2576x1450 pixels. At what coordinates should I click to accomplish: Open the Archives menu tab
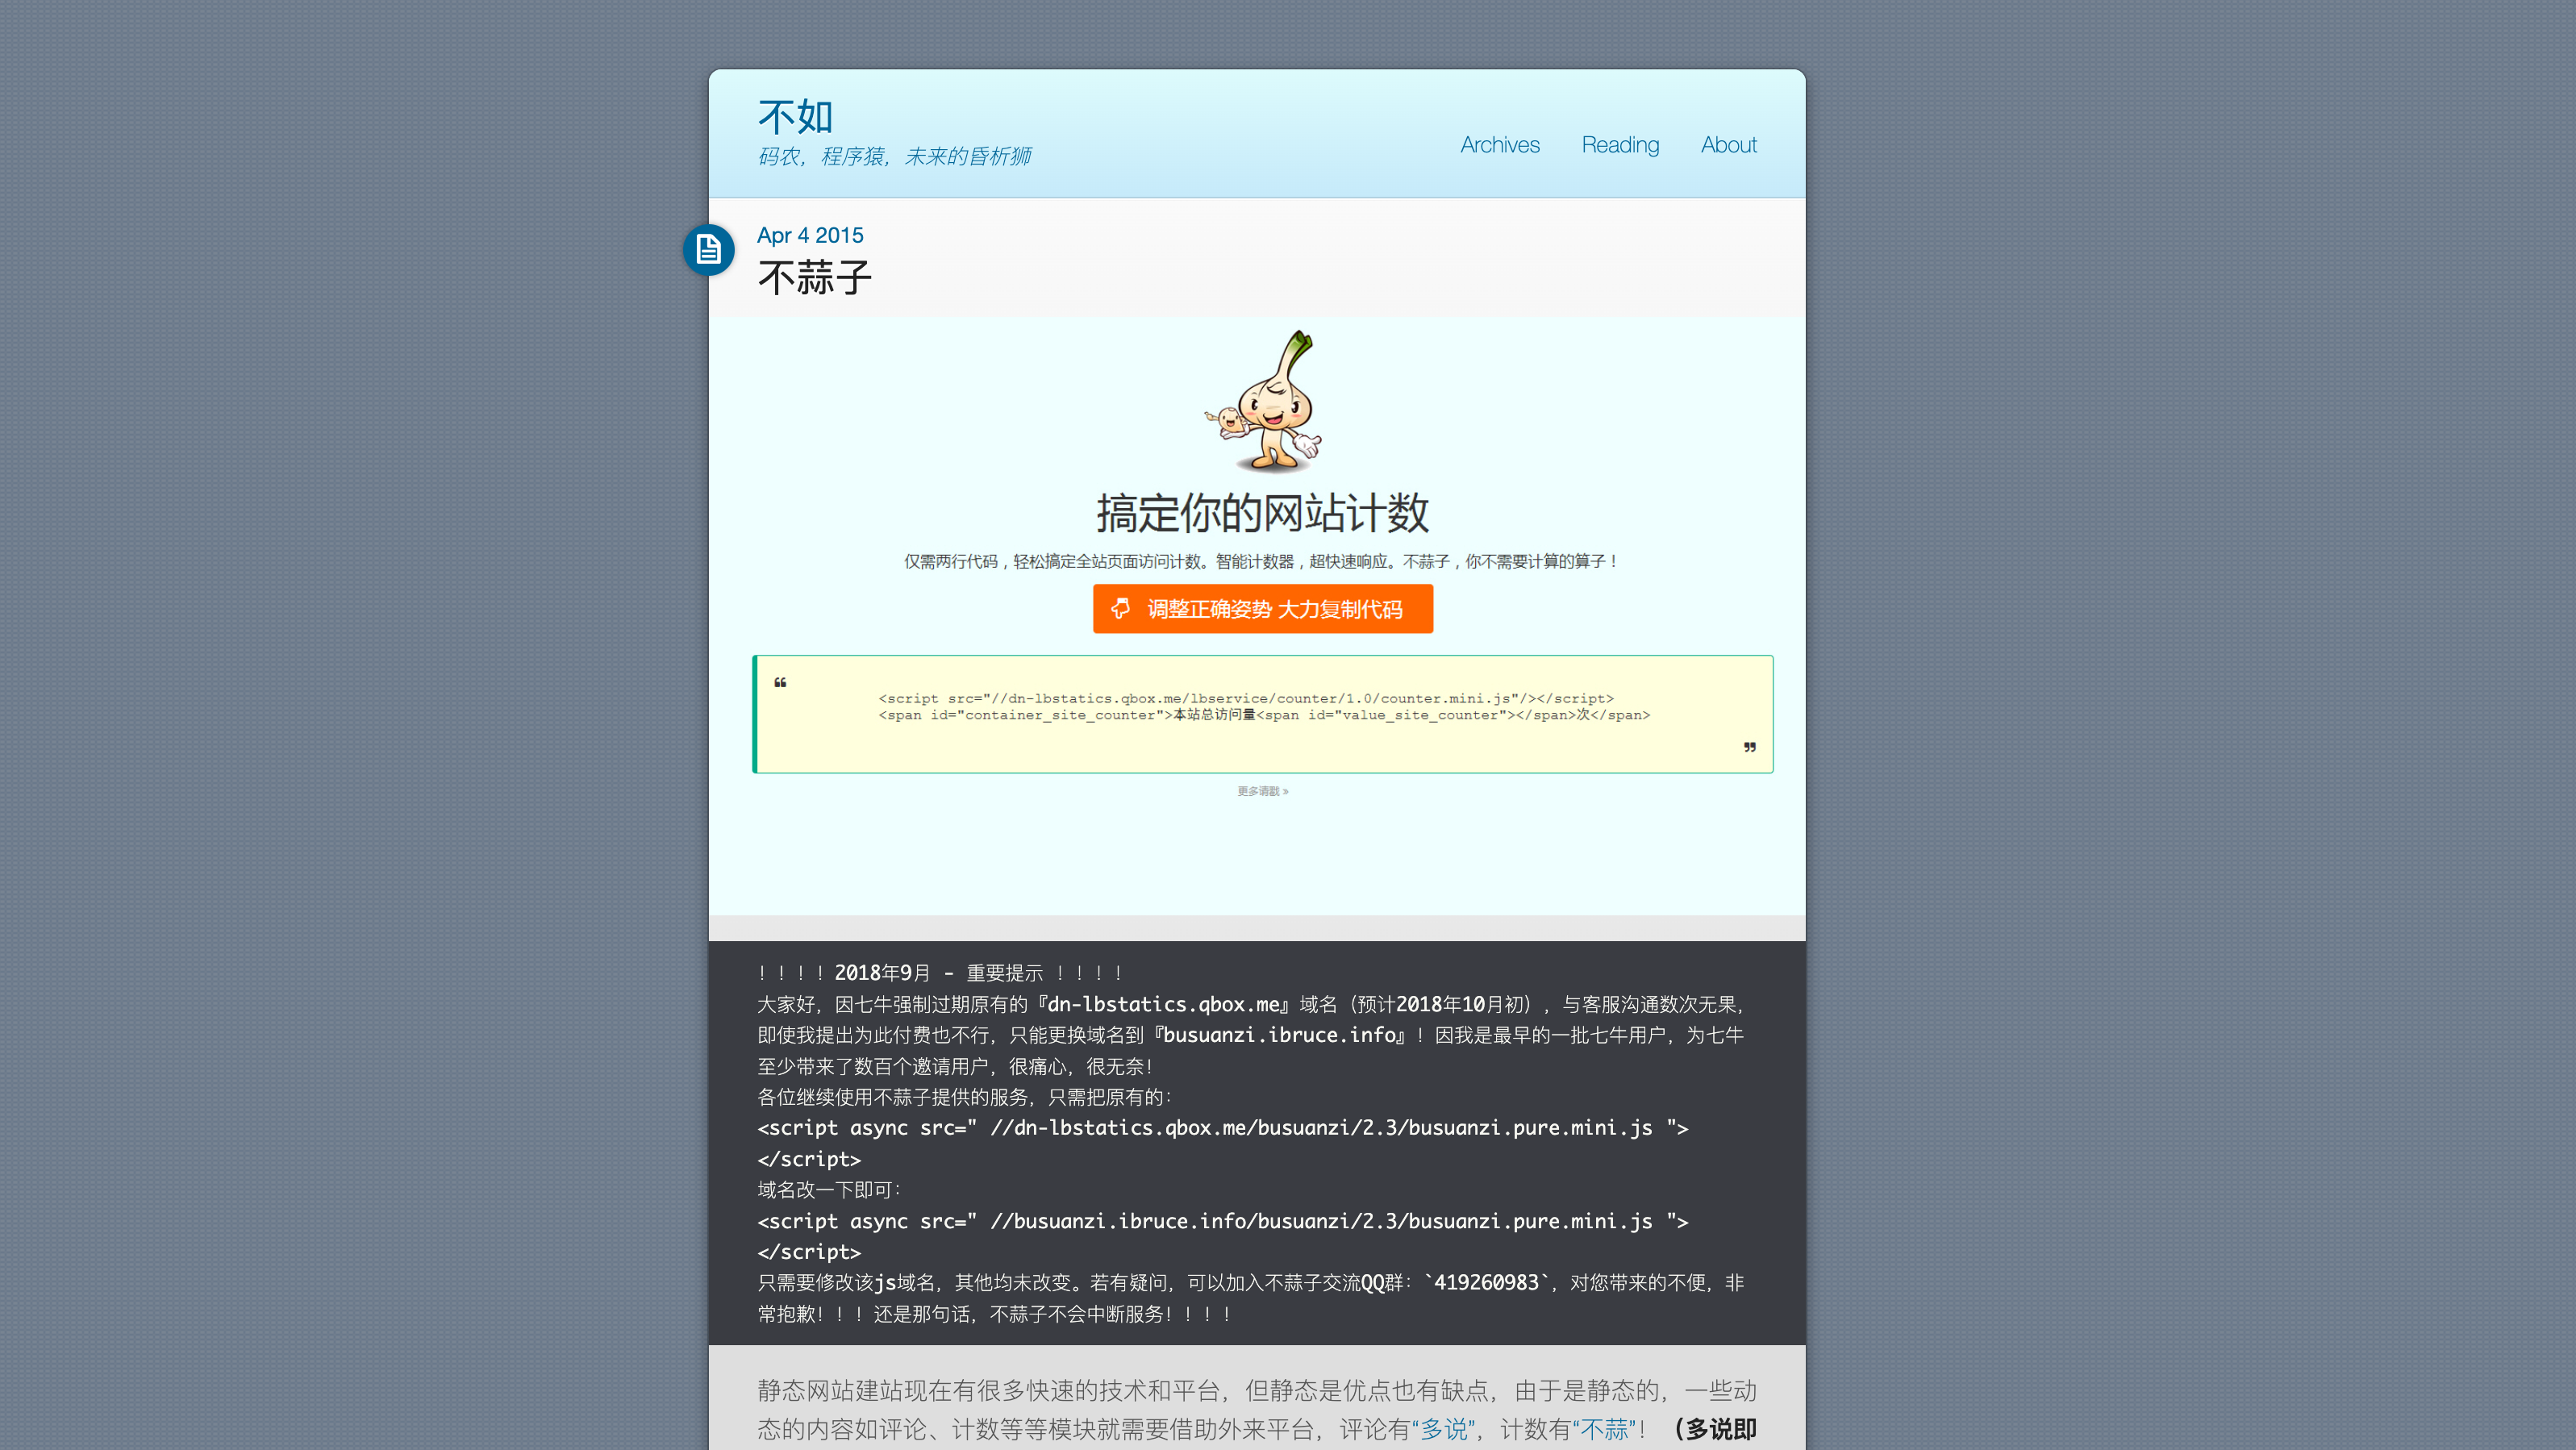[1498, 144]
